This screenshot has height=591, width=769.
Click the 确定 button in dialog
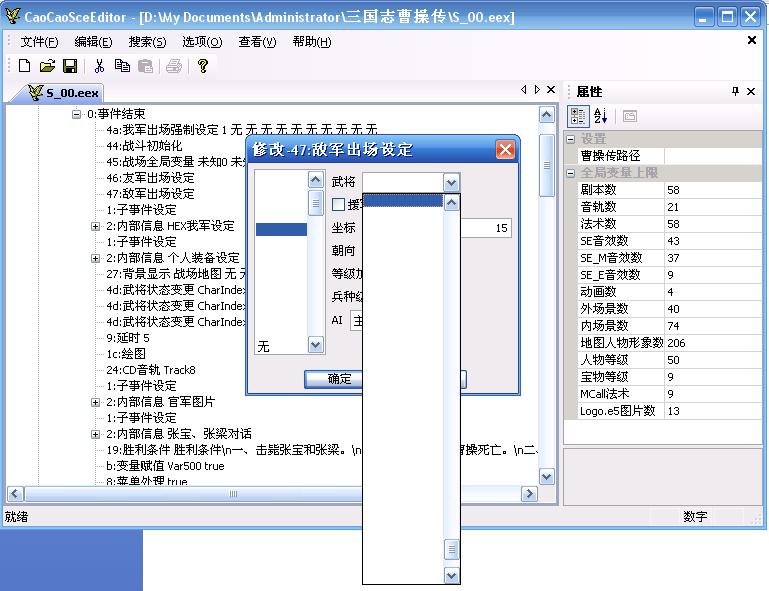(340, 378)
